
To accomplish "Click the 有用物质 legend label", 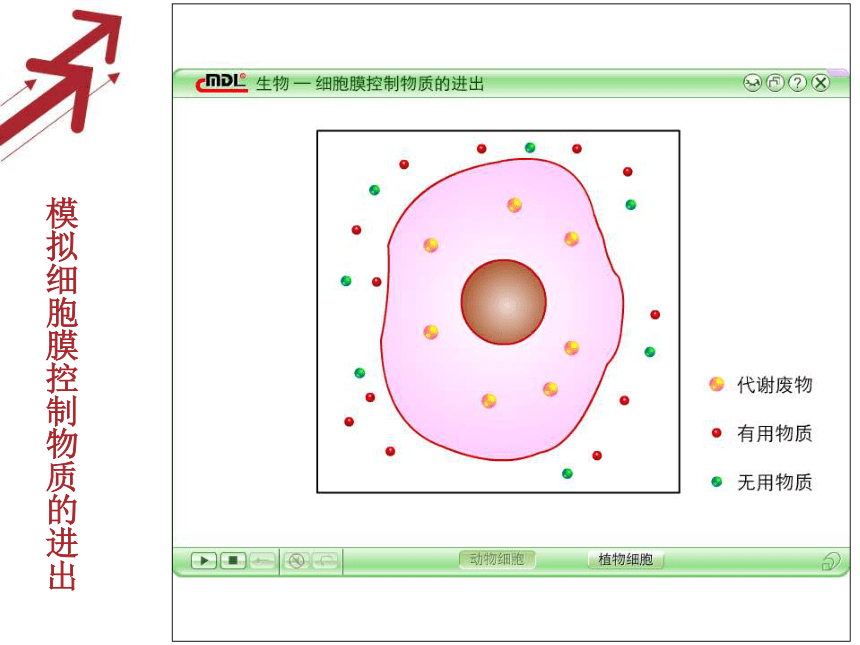I will tap(774, 433).
